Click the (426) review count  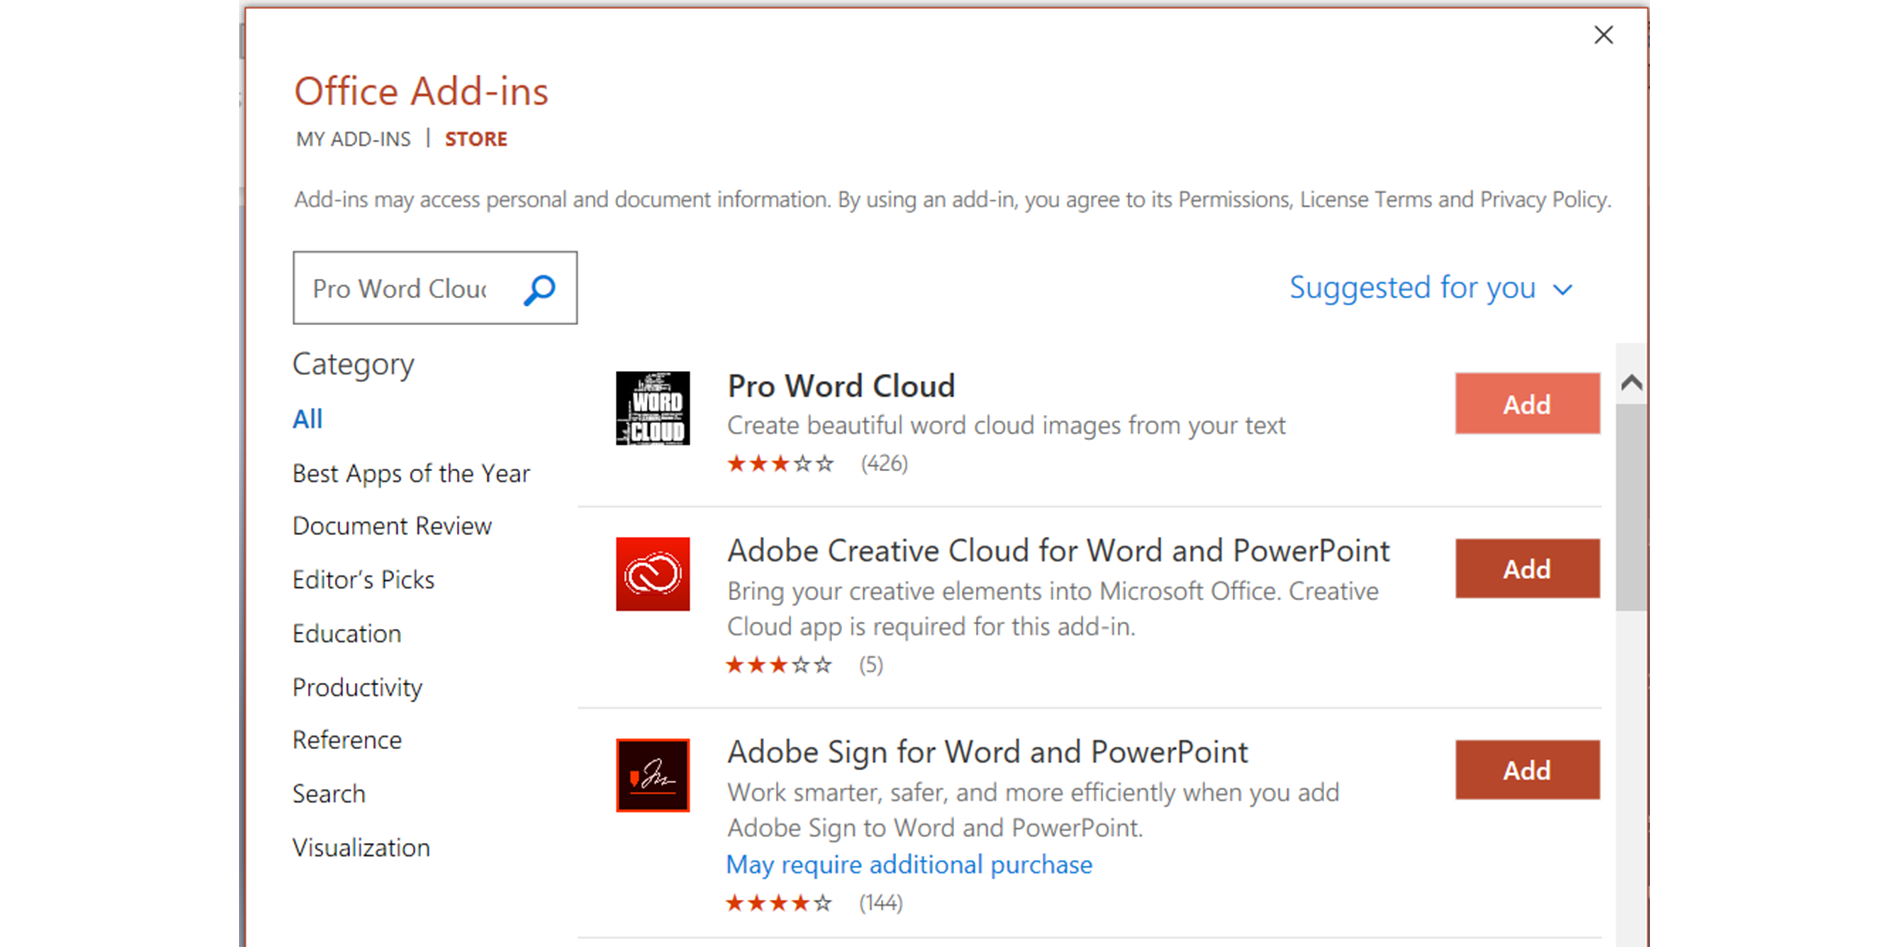pos(884,464)
